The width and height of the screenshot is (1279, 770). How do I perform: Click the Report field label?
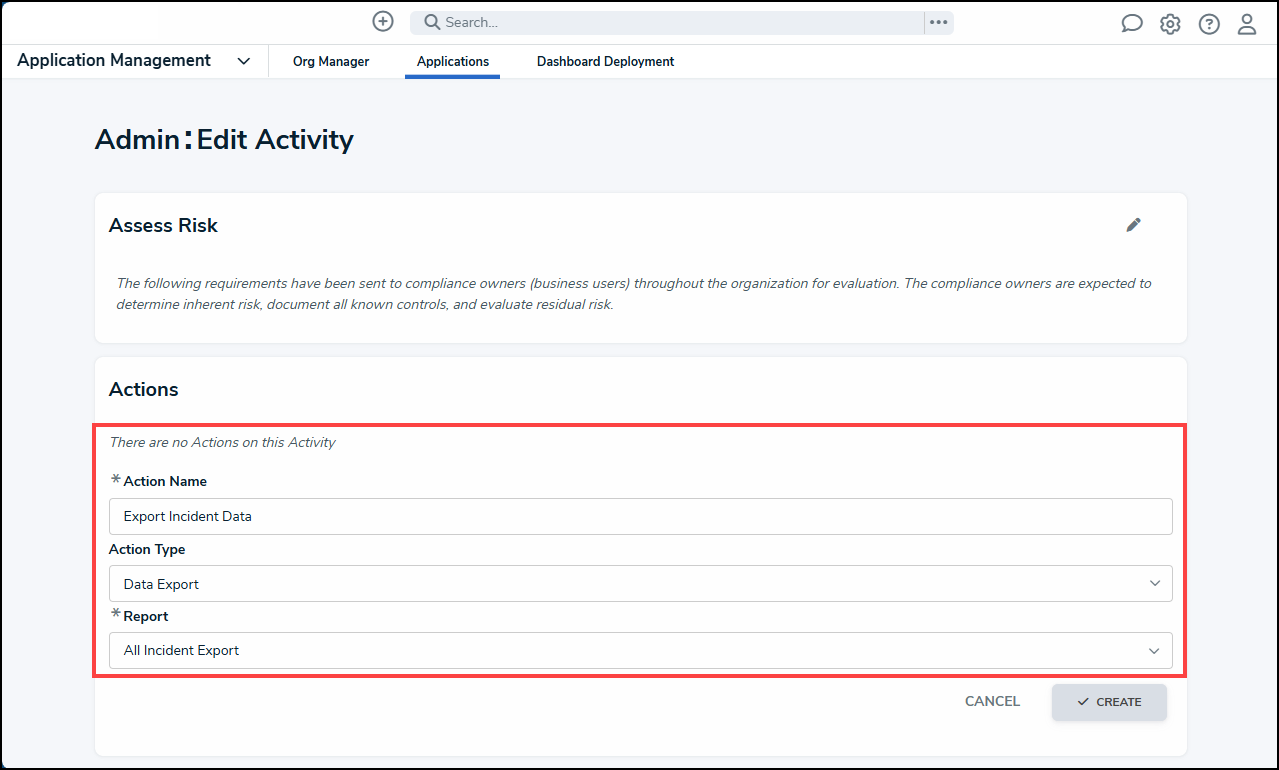[146, 616]
